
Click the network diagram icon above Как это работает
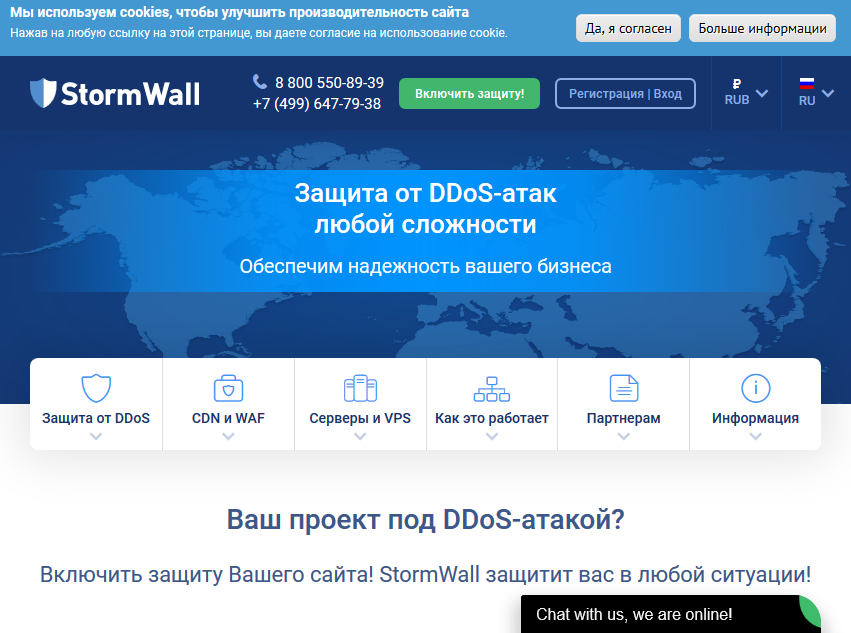[x=492, y=389]
